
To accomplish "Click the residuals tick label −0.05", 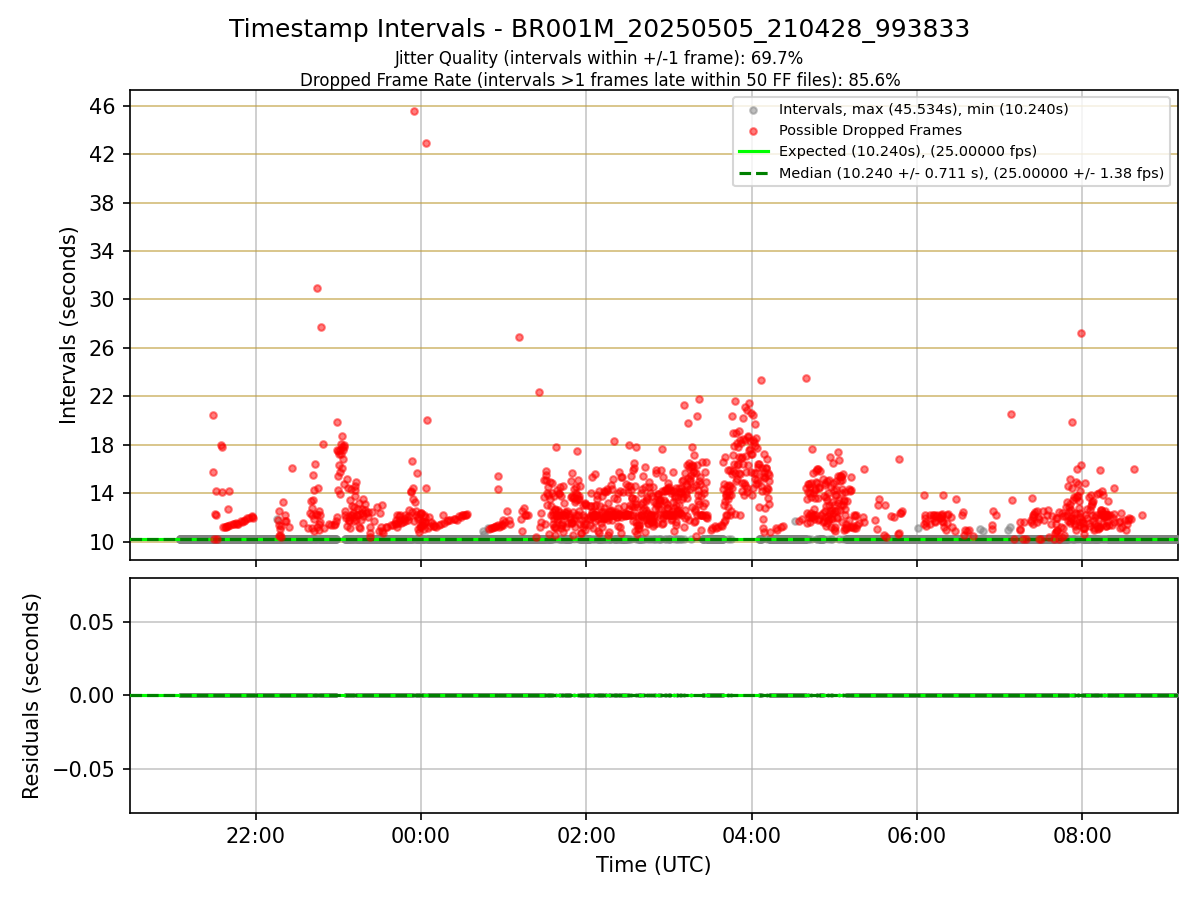I will (82, 768).
